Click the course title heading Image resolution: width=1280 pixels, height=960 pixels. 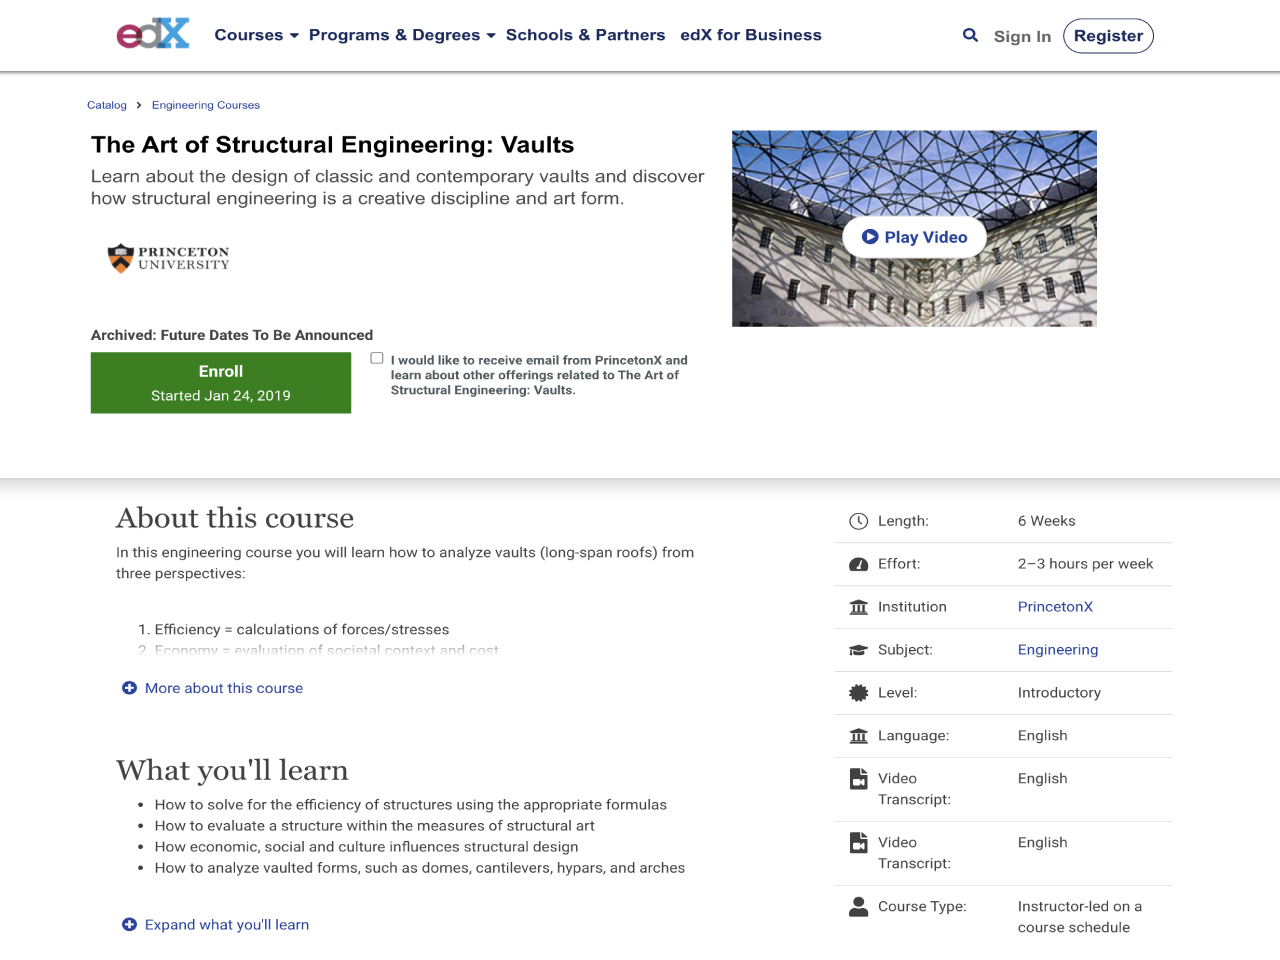[x=333, y=145]
